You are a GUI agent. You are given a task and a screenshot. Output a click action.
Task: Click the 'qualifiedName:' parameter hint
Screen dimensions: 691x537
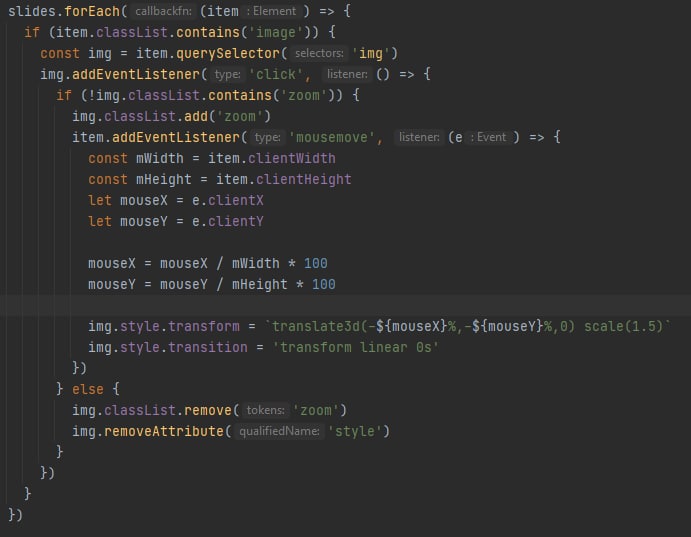(279, 431)
